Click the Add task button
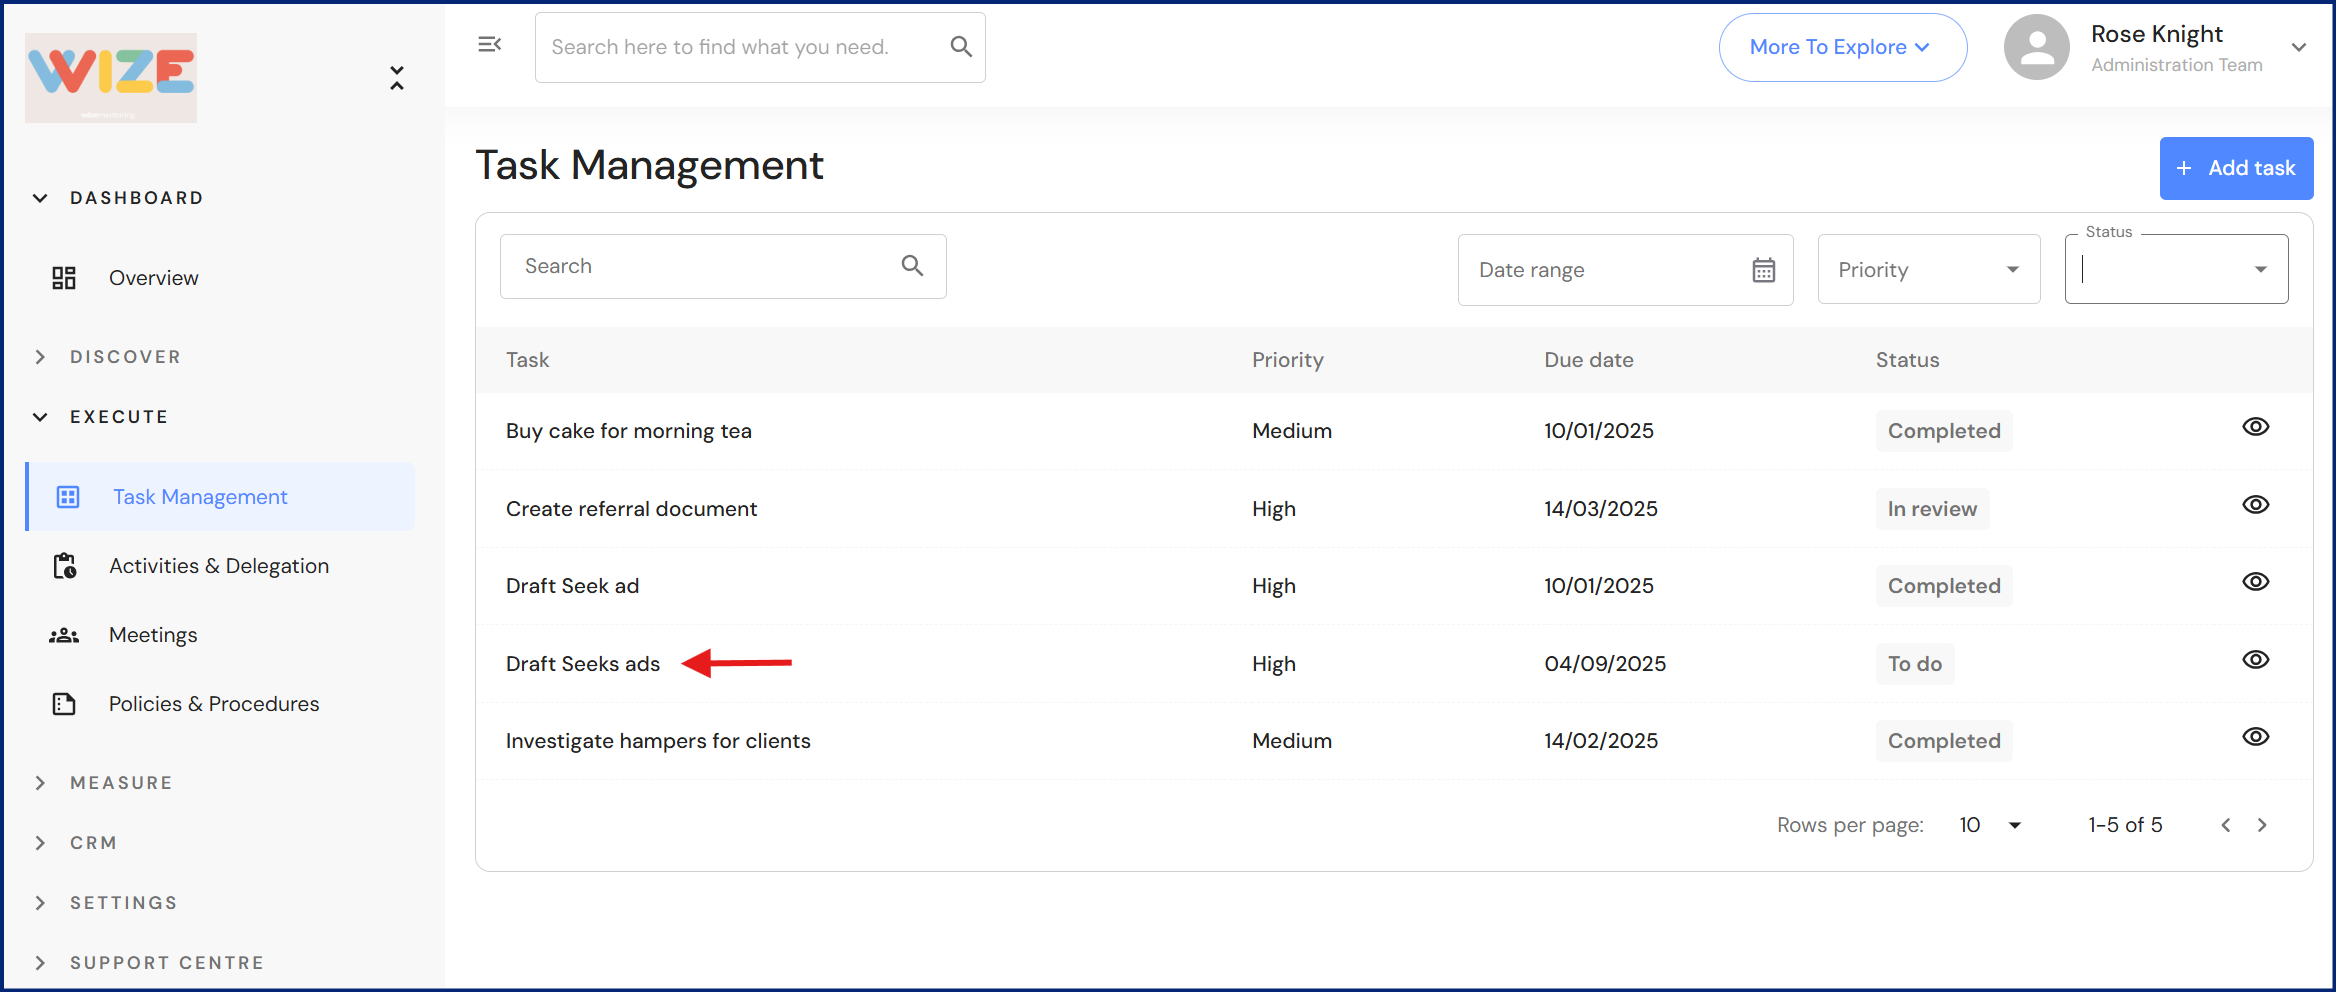Image resolution: width=2336 pixels, height=992 pixels. pyautogui.click(x=2235, y=168)
